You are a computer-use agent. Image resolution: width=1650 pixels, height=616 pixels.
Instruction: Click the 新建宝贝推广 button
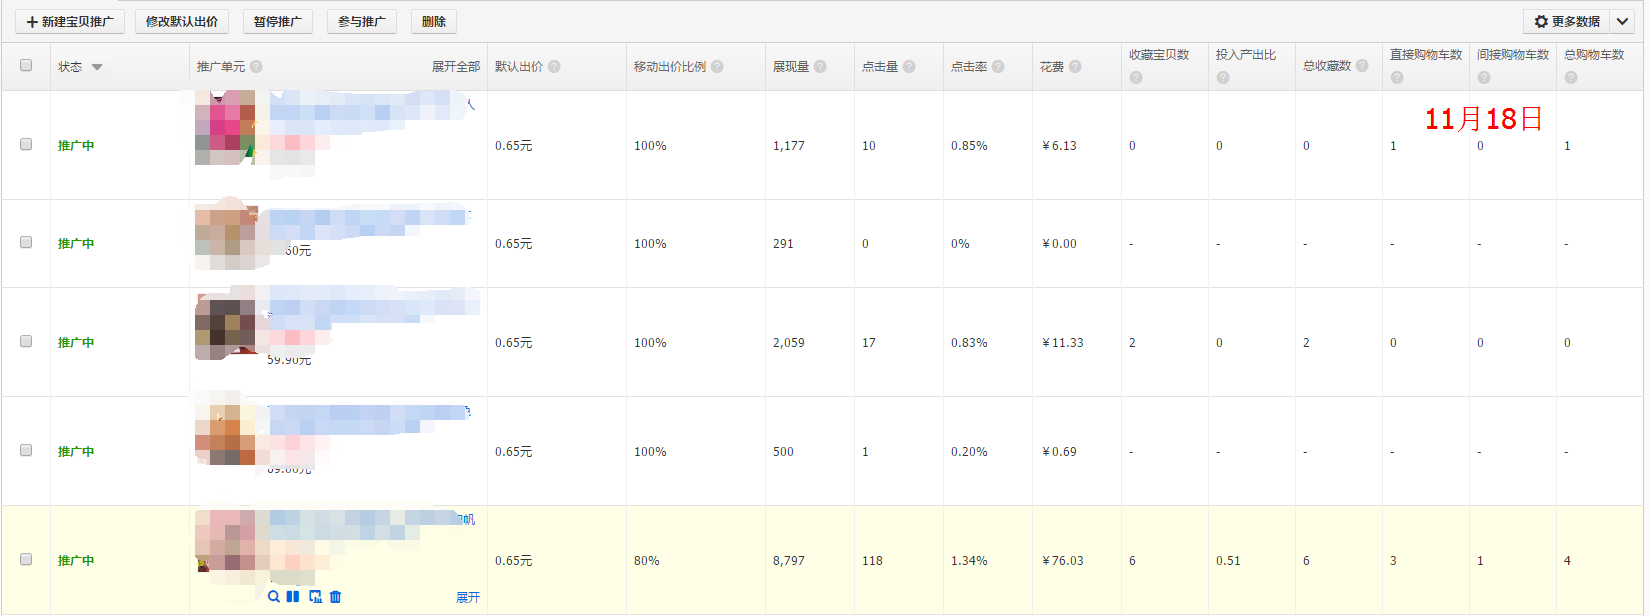(70, 21)
